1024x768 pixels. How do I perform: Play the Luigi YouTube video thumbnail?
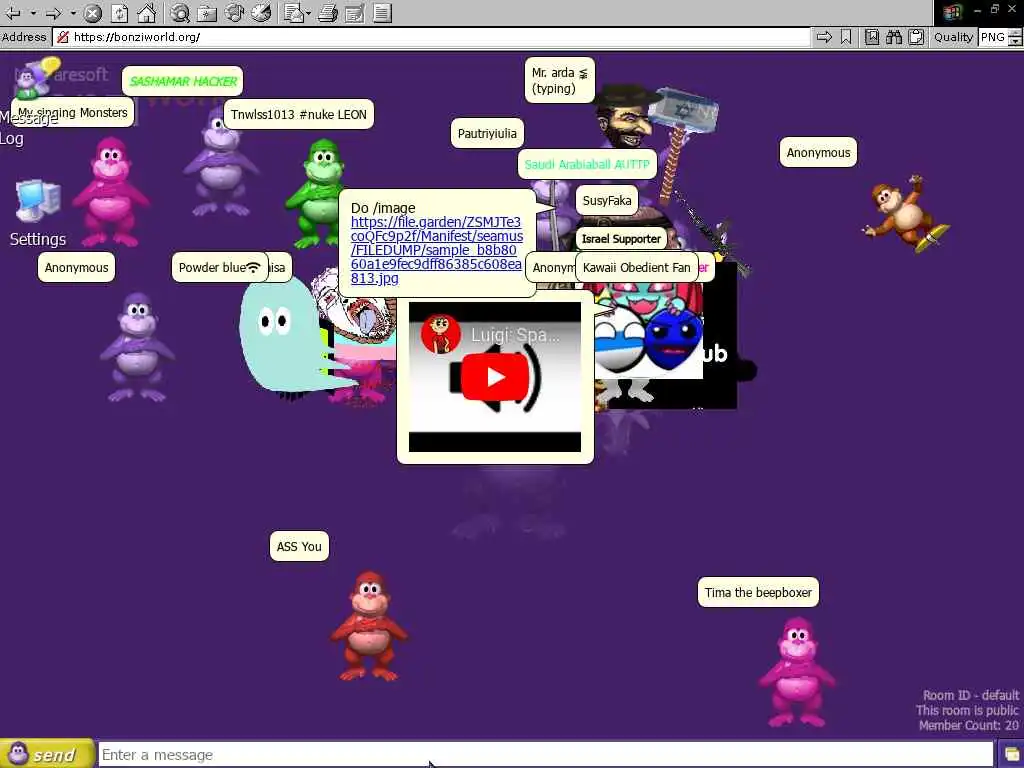495,377
